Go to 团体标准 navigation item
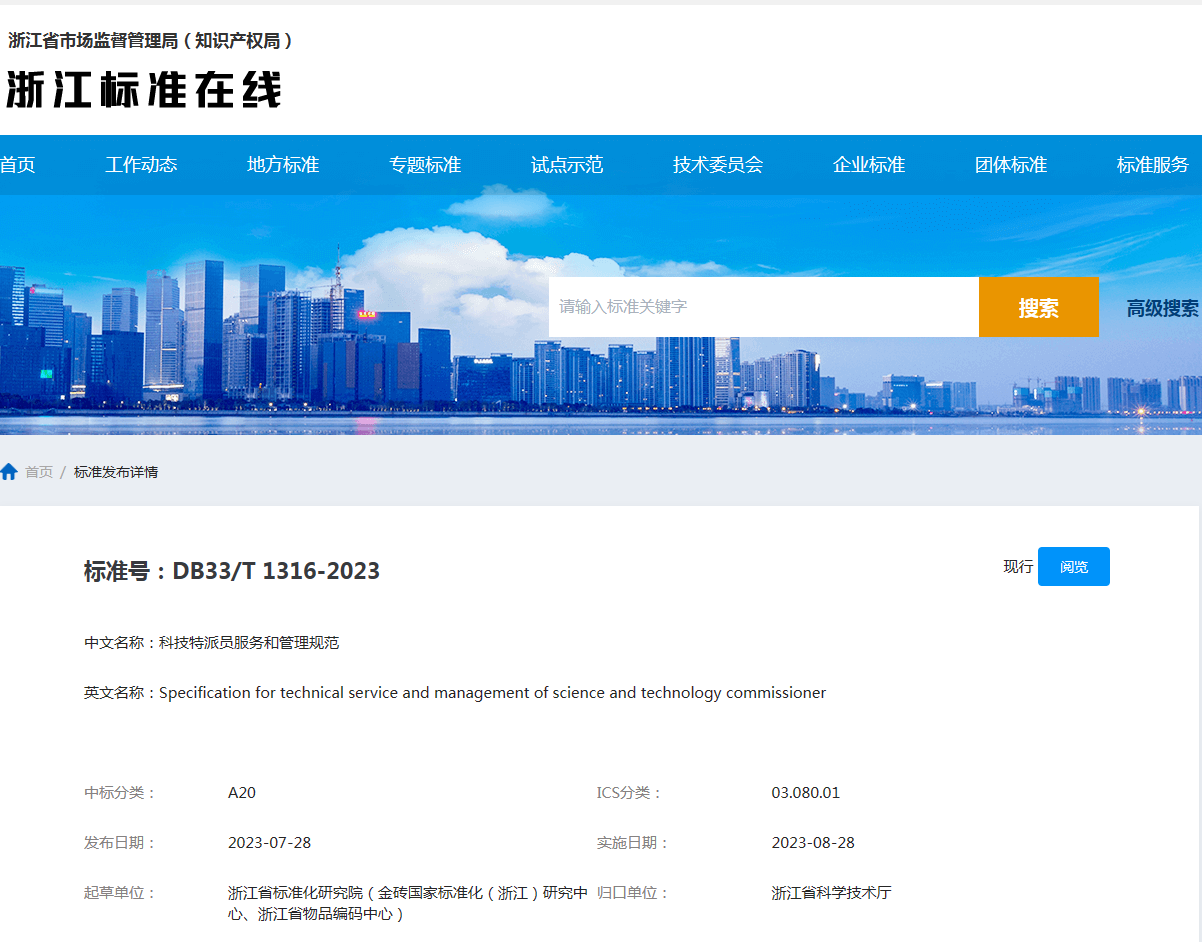The height and width of the screenshot is (942, 1202). coord(1011,165)
